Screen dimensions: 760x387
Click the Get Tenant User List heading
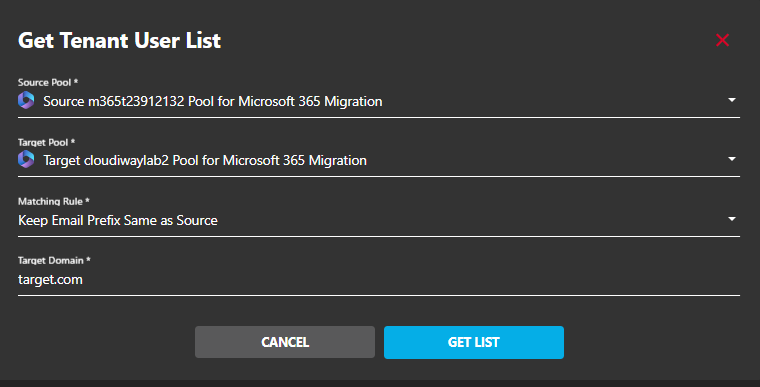click(119, 40)
